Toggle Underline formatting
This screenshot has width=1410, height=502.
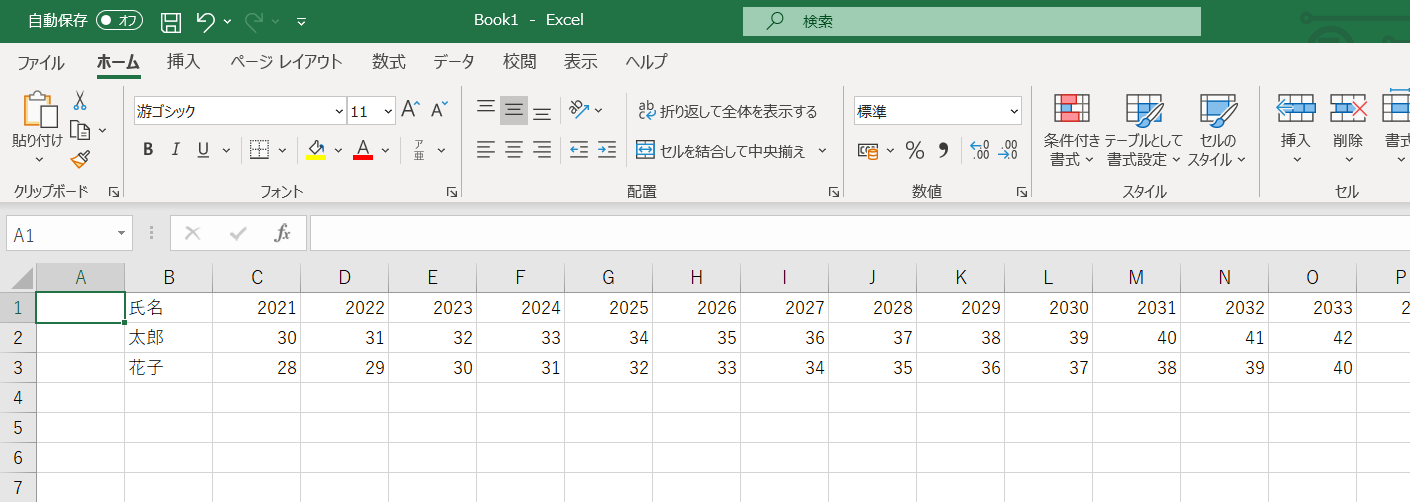coord(203,150)
